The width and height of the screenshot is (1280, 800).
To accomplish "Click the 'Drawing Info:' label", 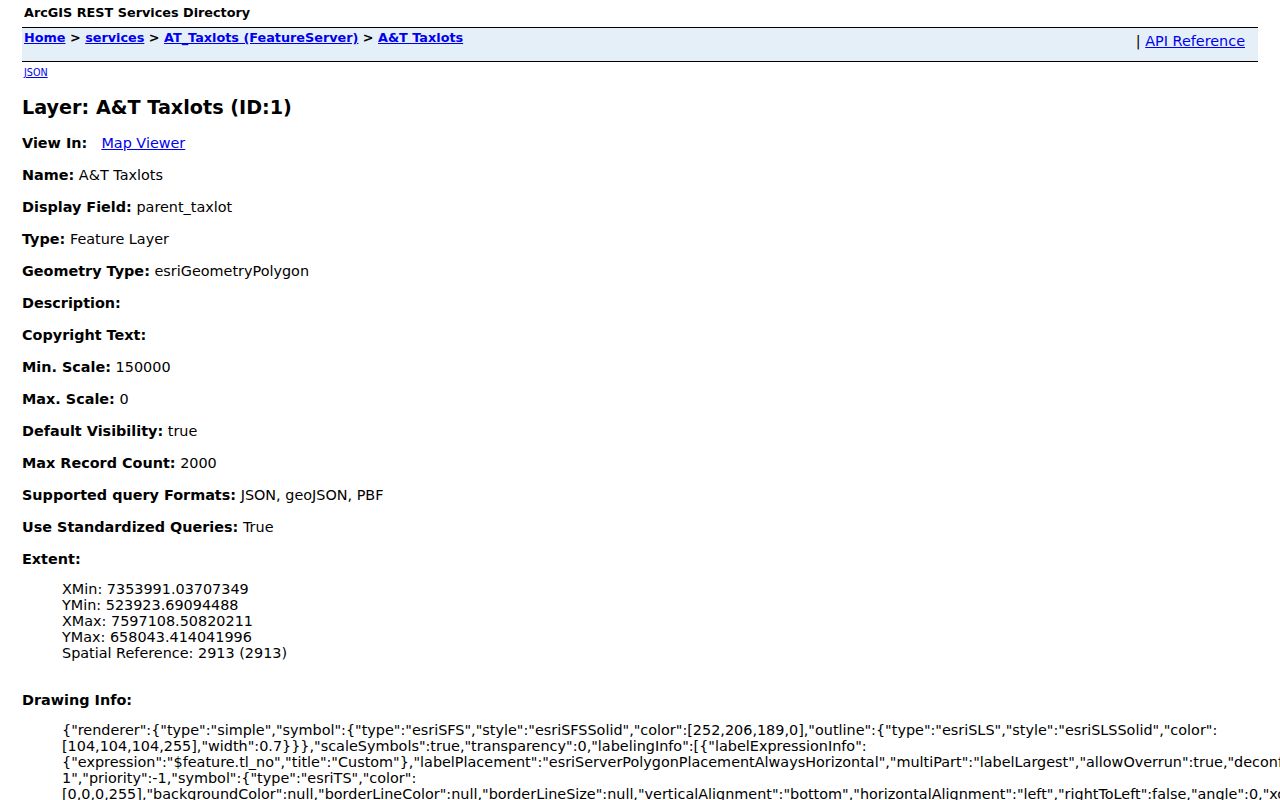I will click(77, 700).
